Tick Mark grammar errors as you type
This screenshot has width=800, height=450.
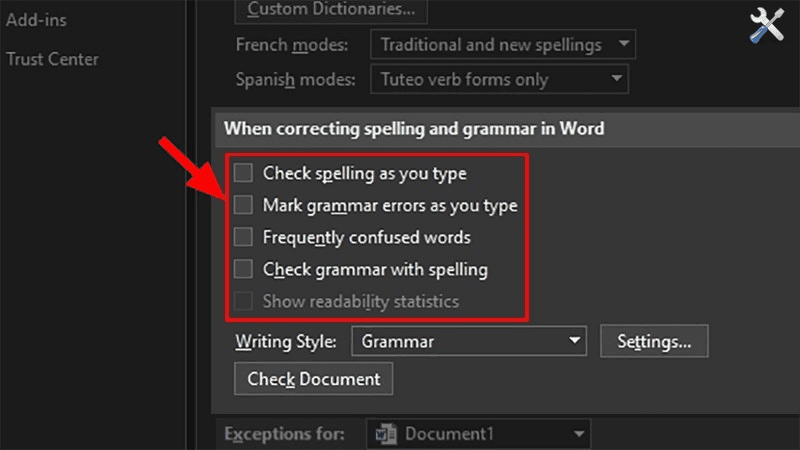click(x=243, y=205)
